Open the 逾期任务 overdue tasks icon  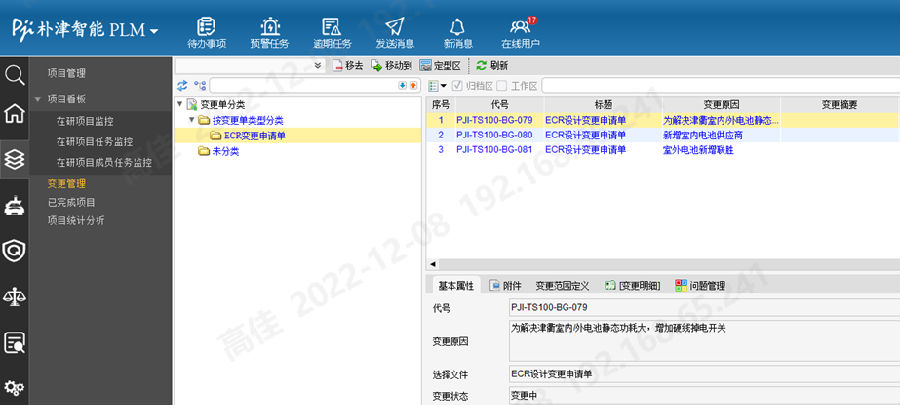(332, 26)
